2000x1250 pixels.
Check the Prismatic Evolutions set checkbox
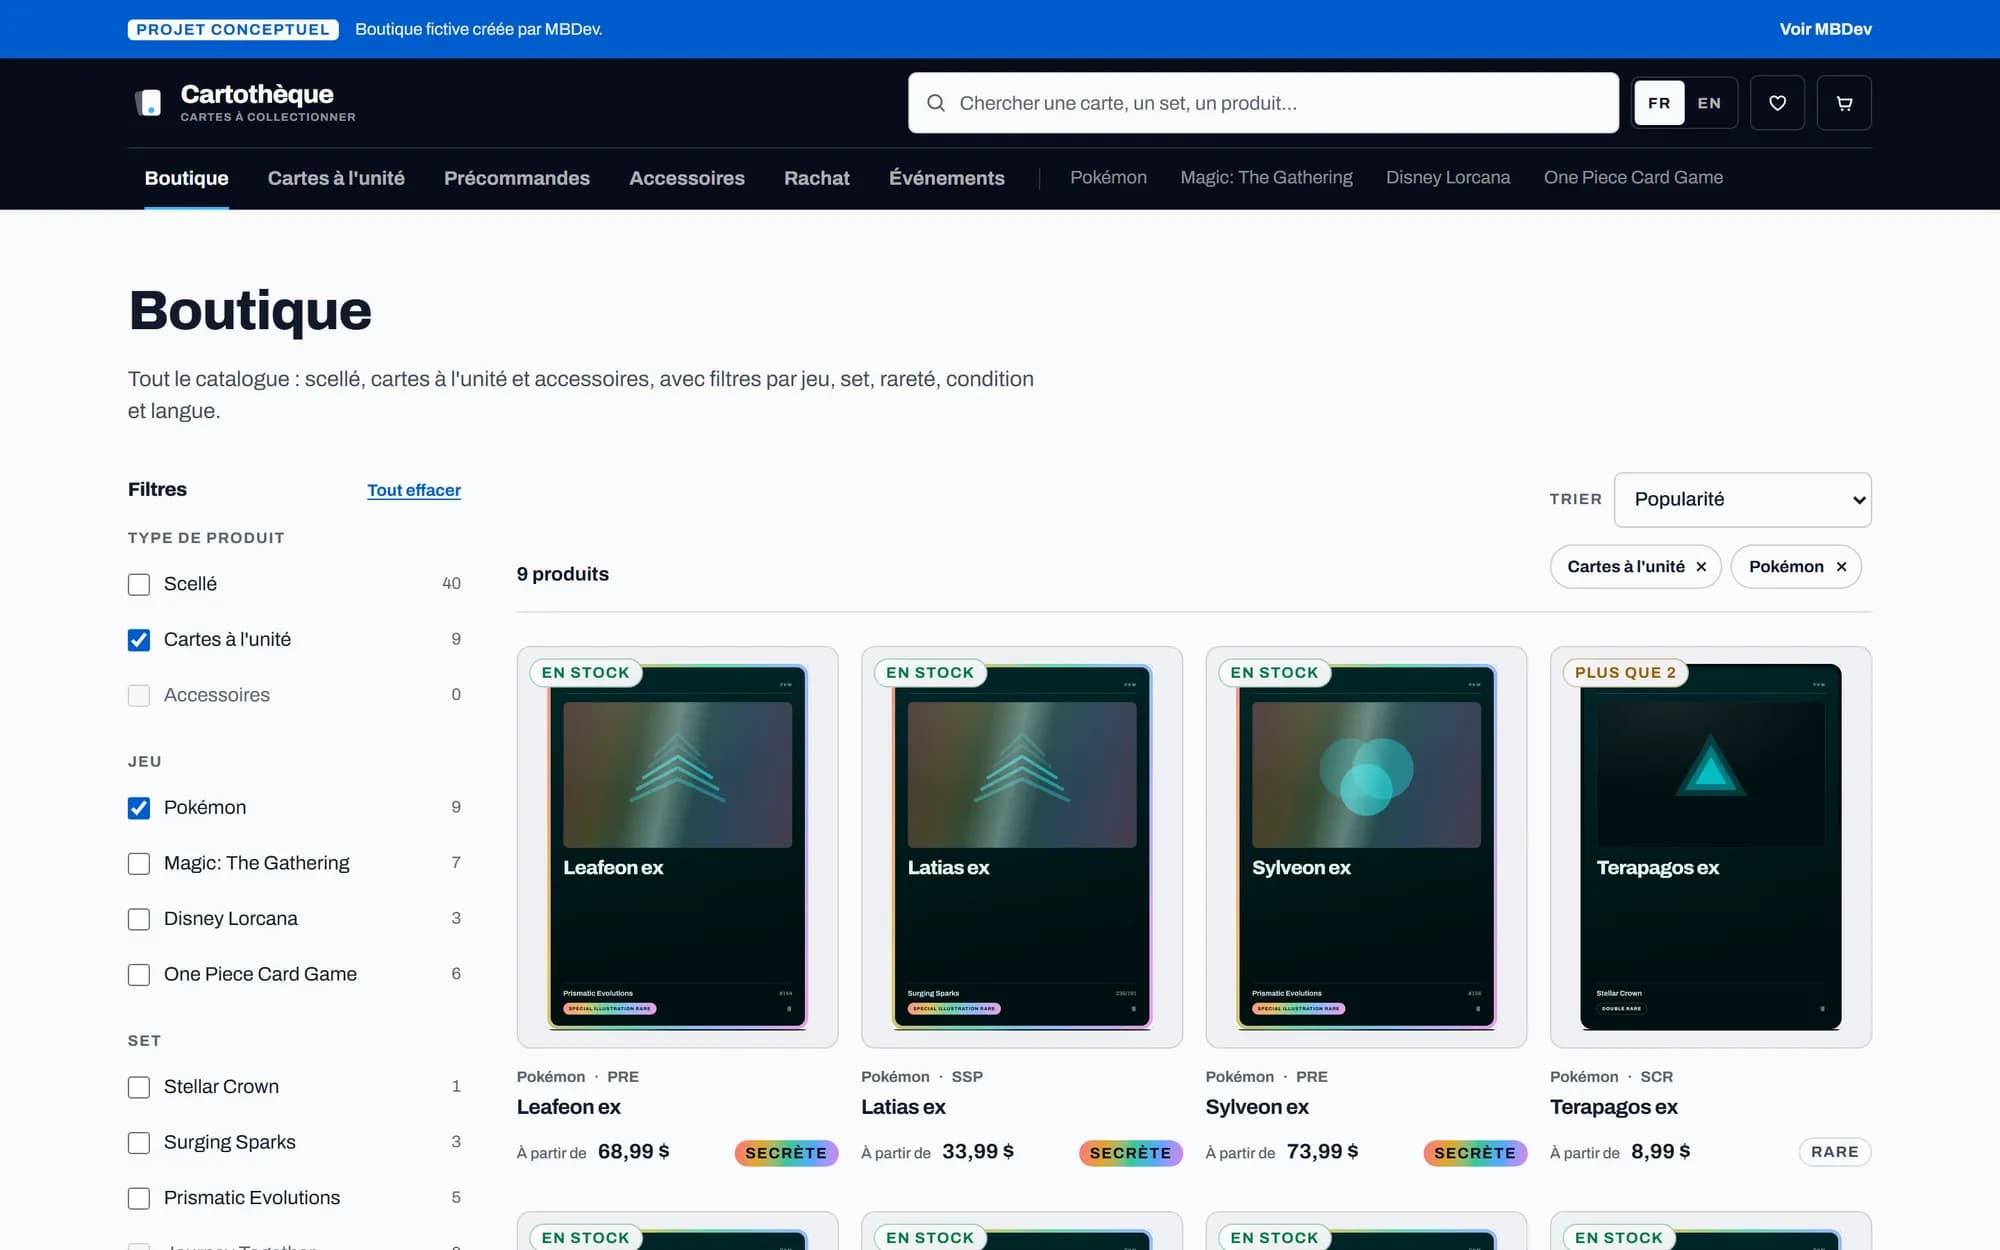pyautogui.click(x=139, y=1198)
